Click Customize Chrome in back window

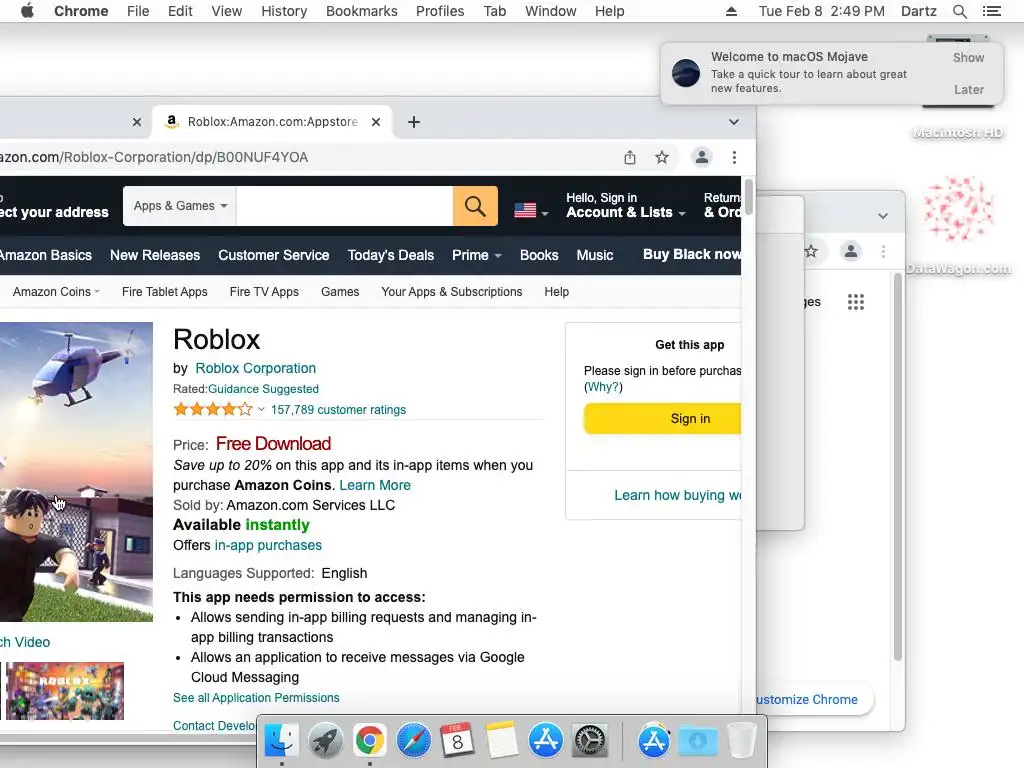(x=807, y=699)
